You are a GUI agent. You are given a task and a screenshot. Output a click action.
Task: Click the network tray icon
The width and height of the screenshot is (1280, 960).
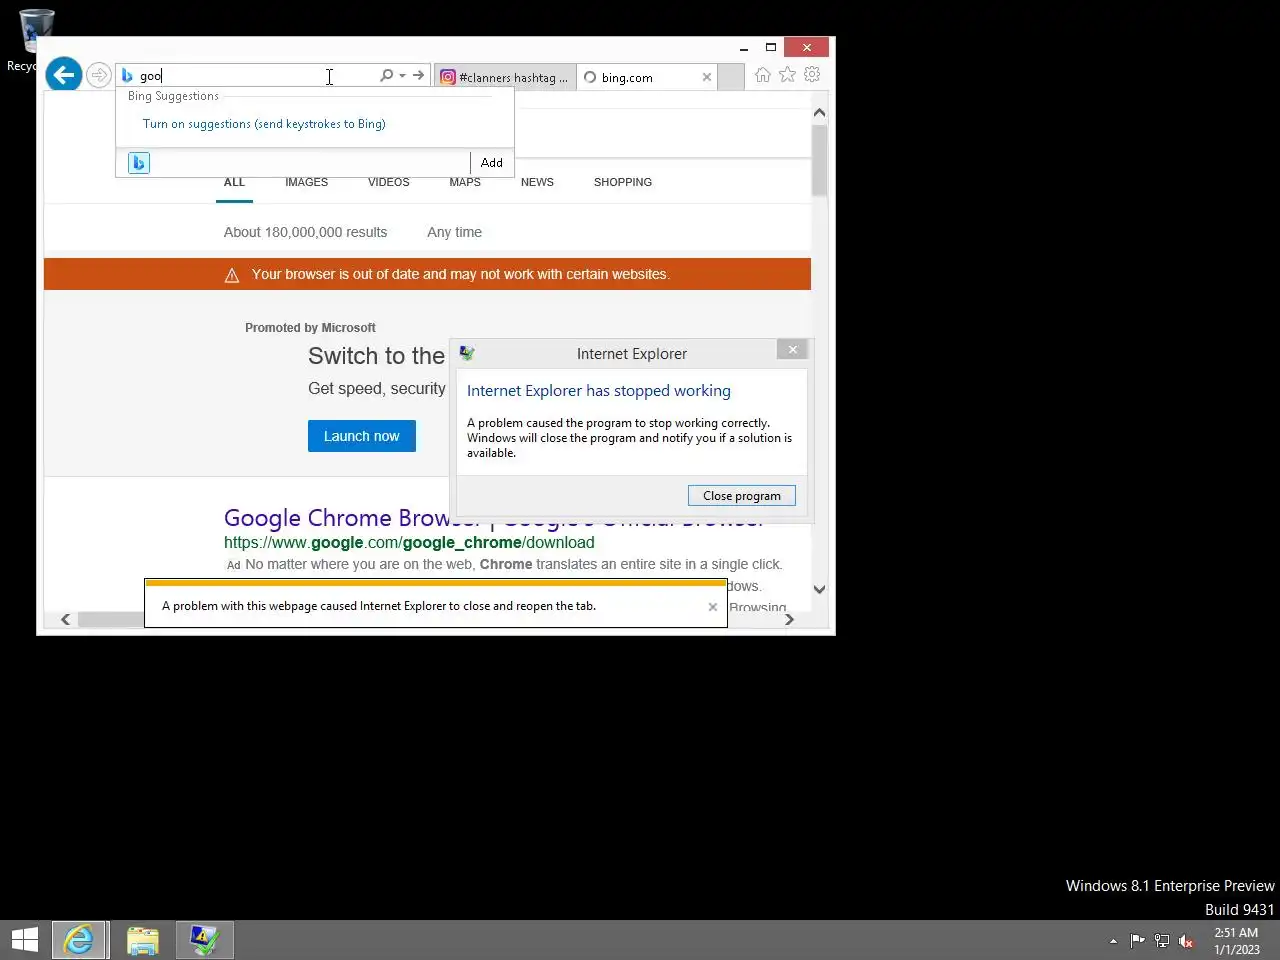(1161, 940)
